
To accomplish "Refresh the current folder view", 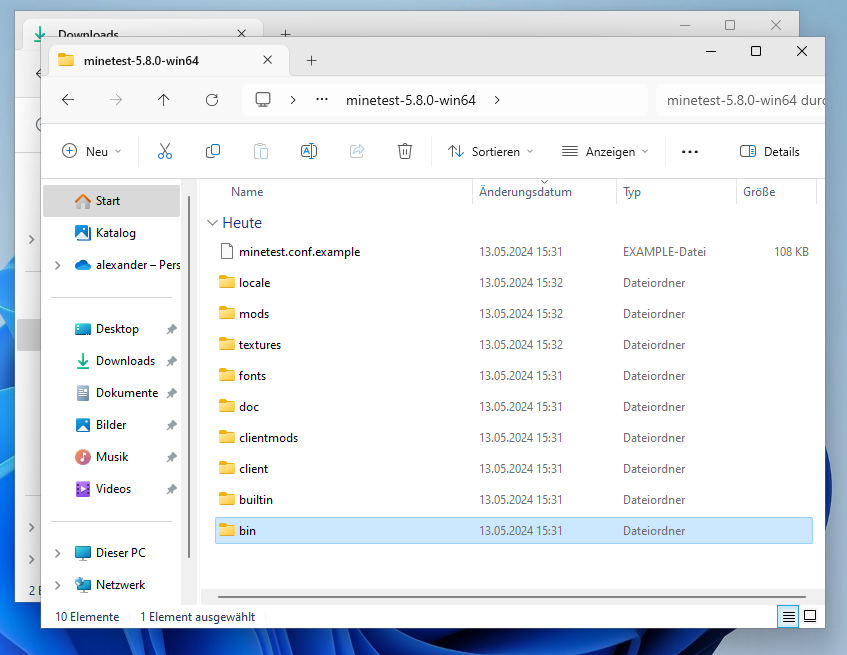I will pyautogui.click(x=212, y=100).
